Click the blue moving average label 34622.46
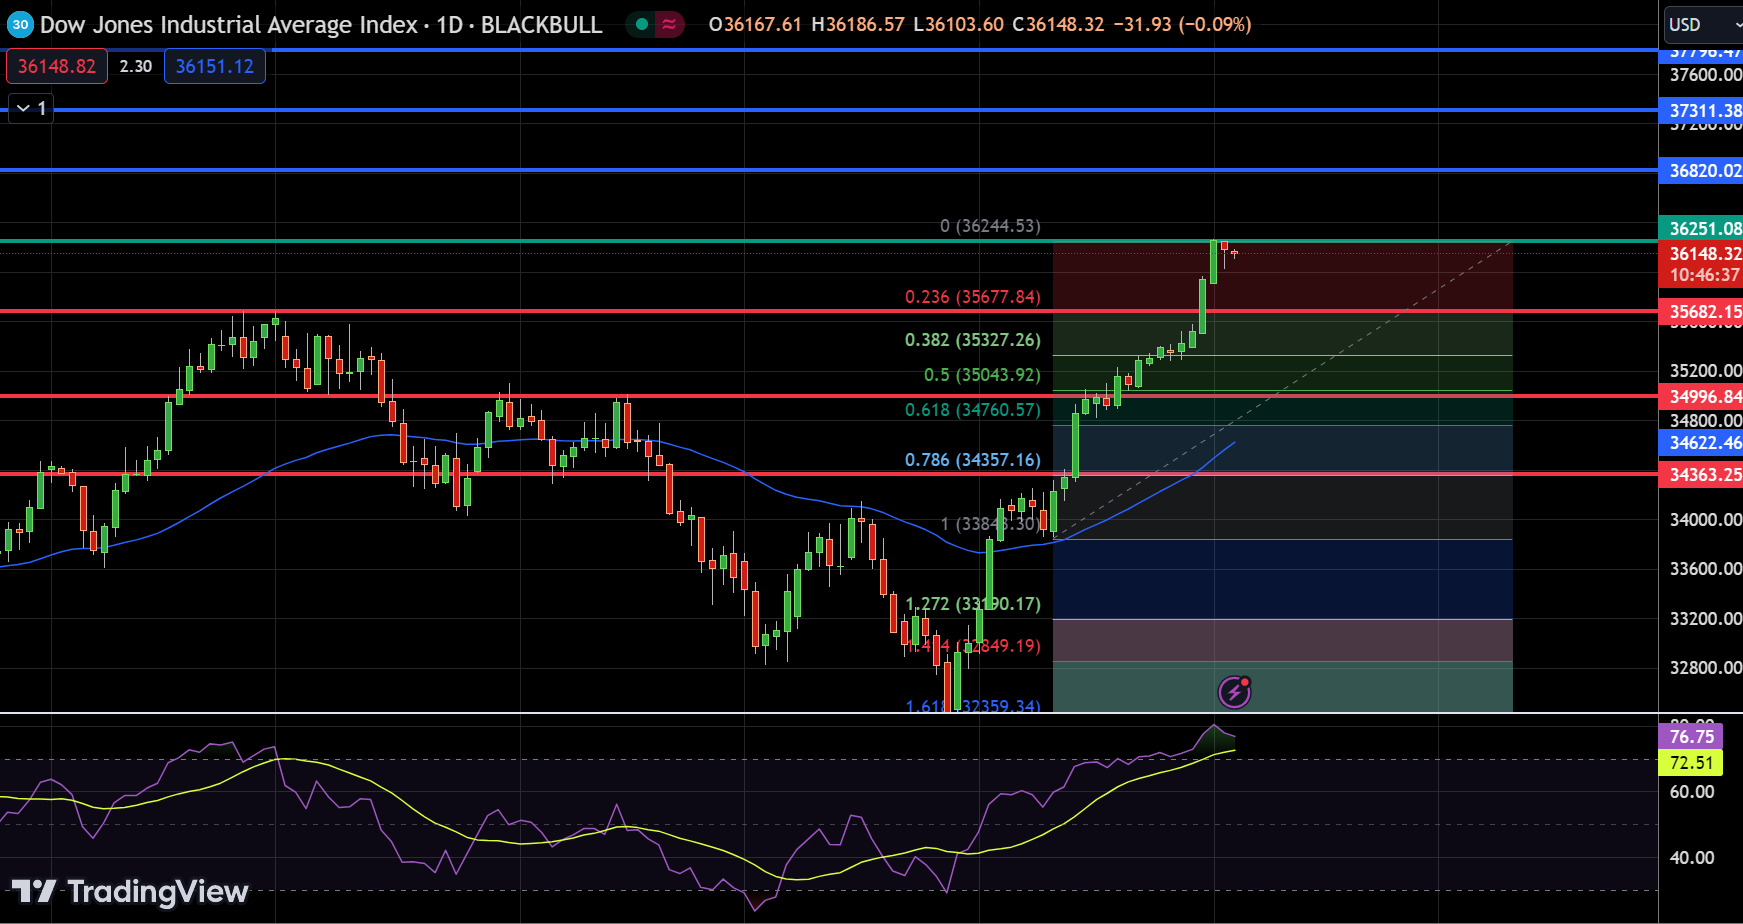 pyautogui.click(x=1701, y=443)
